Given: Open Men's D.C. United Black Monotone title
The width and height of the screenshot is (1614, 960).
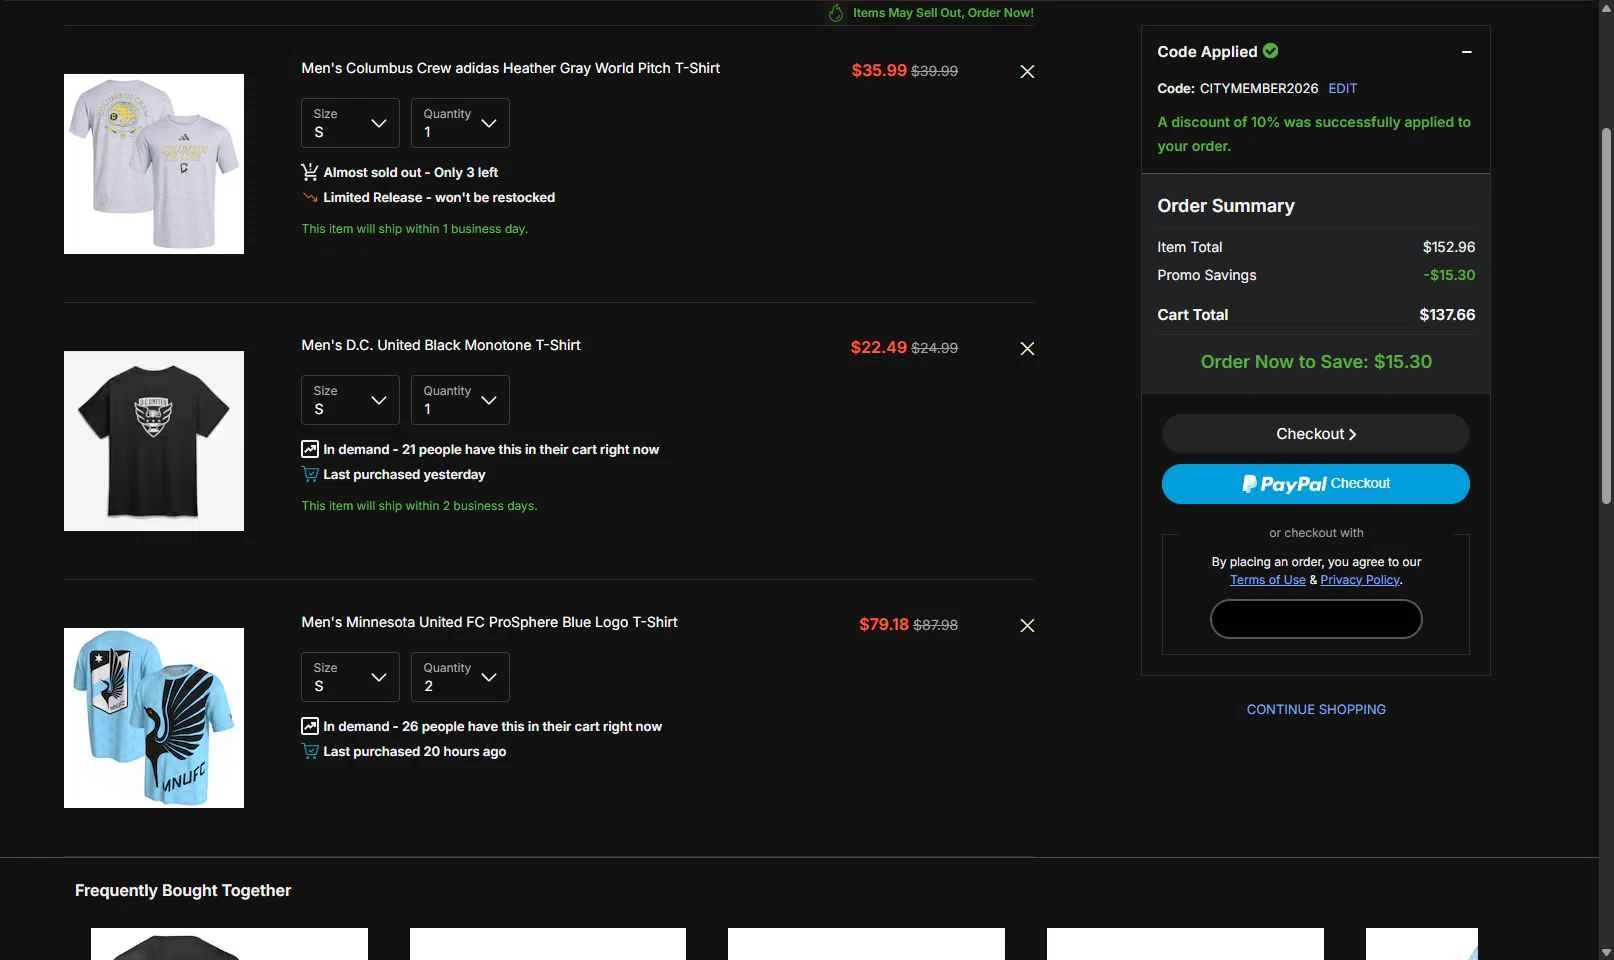Looking at the screenshot, I should pos(441,345).
